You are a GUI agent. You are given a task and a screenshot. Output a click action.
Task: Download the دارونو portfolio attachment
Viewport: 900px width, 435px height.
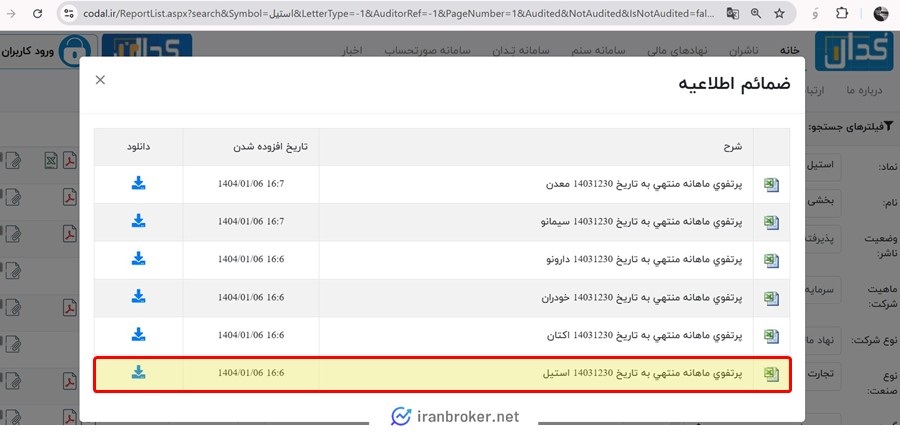click(x=138, y=259)
